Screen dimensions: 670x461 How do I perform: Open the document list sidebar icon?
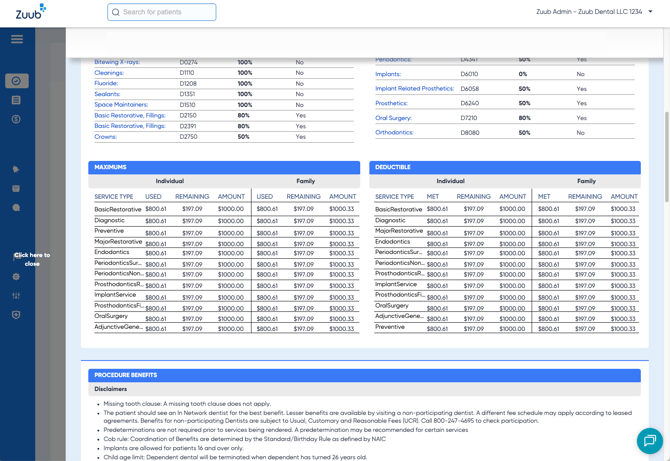point(16,100)
